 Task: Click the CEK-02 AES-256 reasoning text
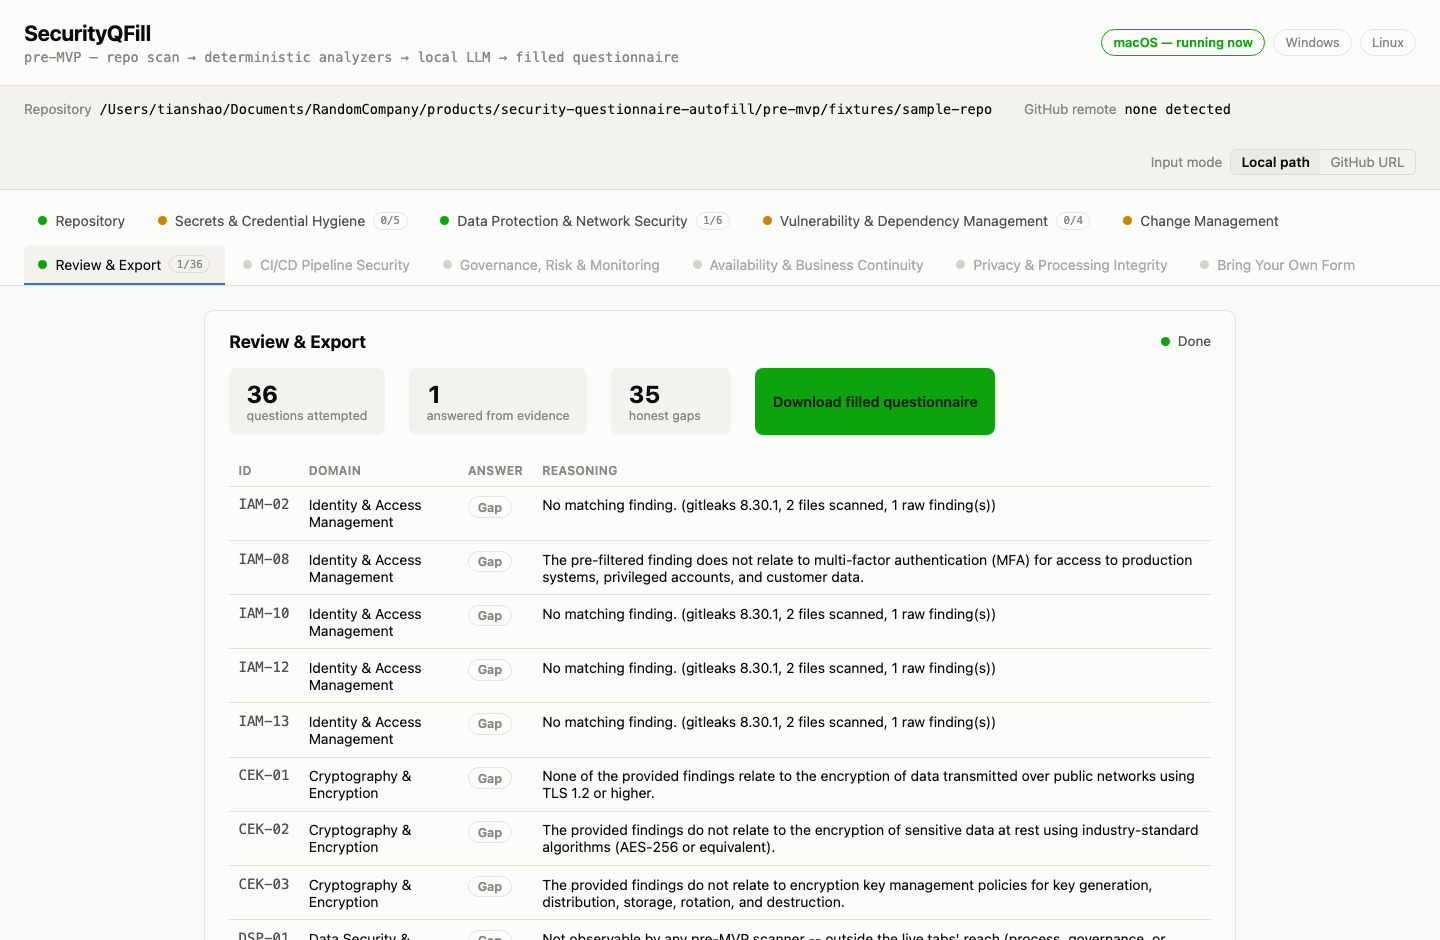point(870,839)
